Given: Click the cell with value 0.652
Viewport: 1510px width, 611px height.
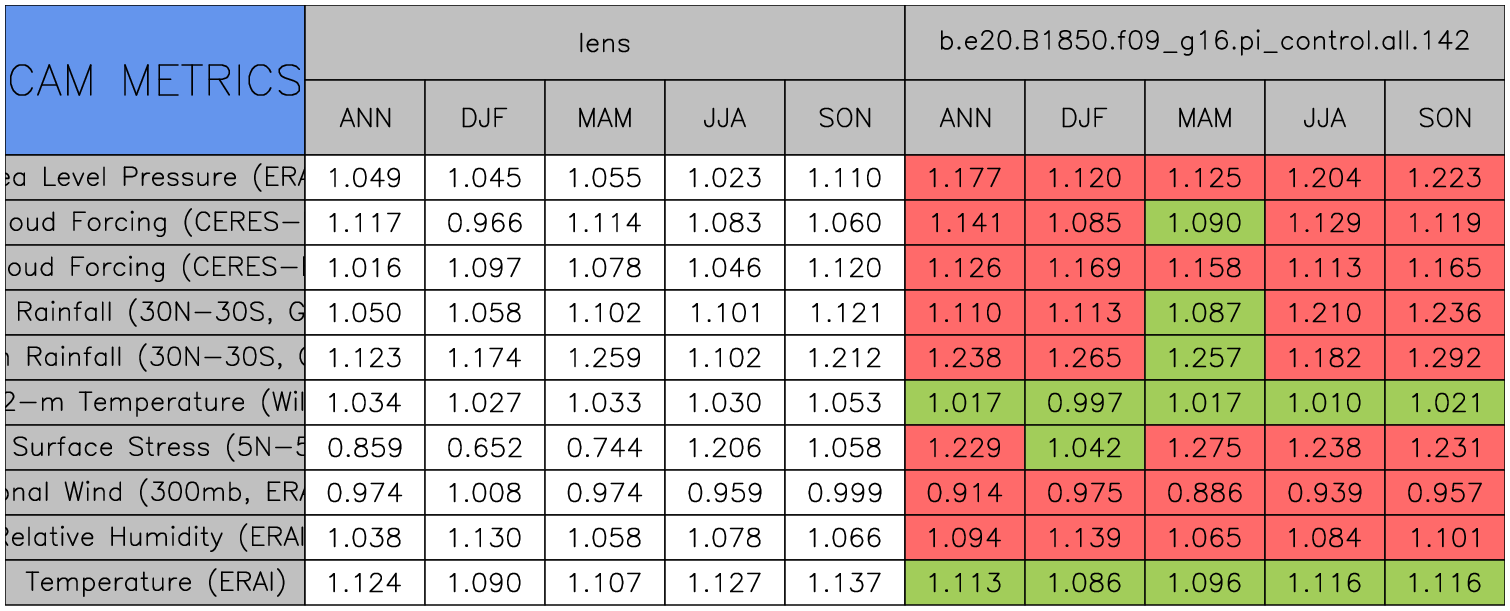Looking at the screenshot, I should 485,447.
